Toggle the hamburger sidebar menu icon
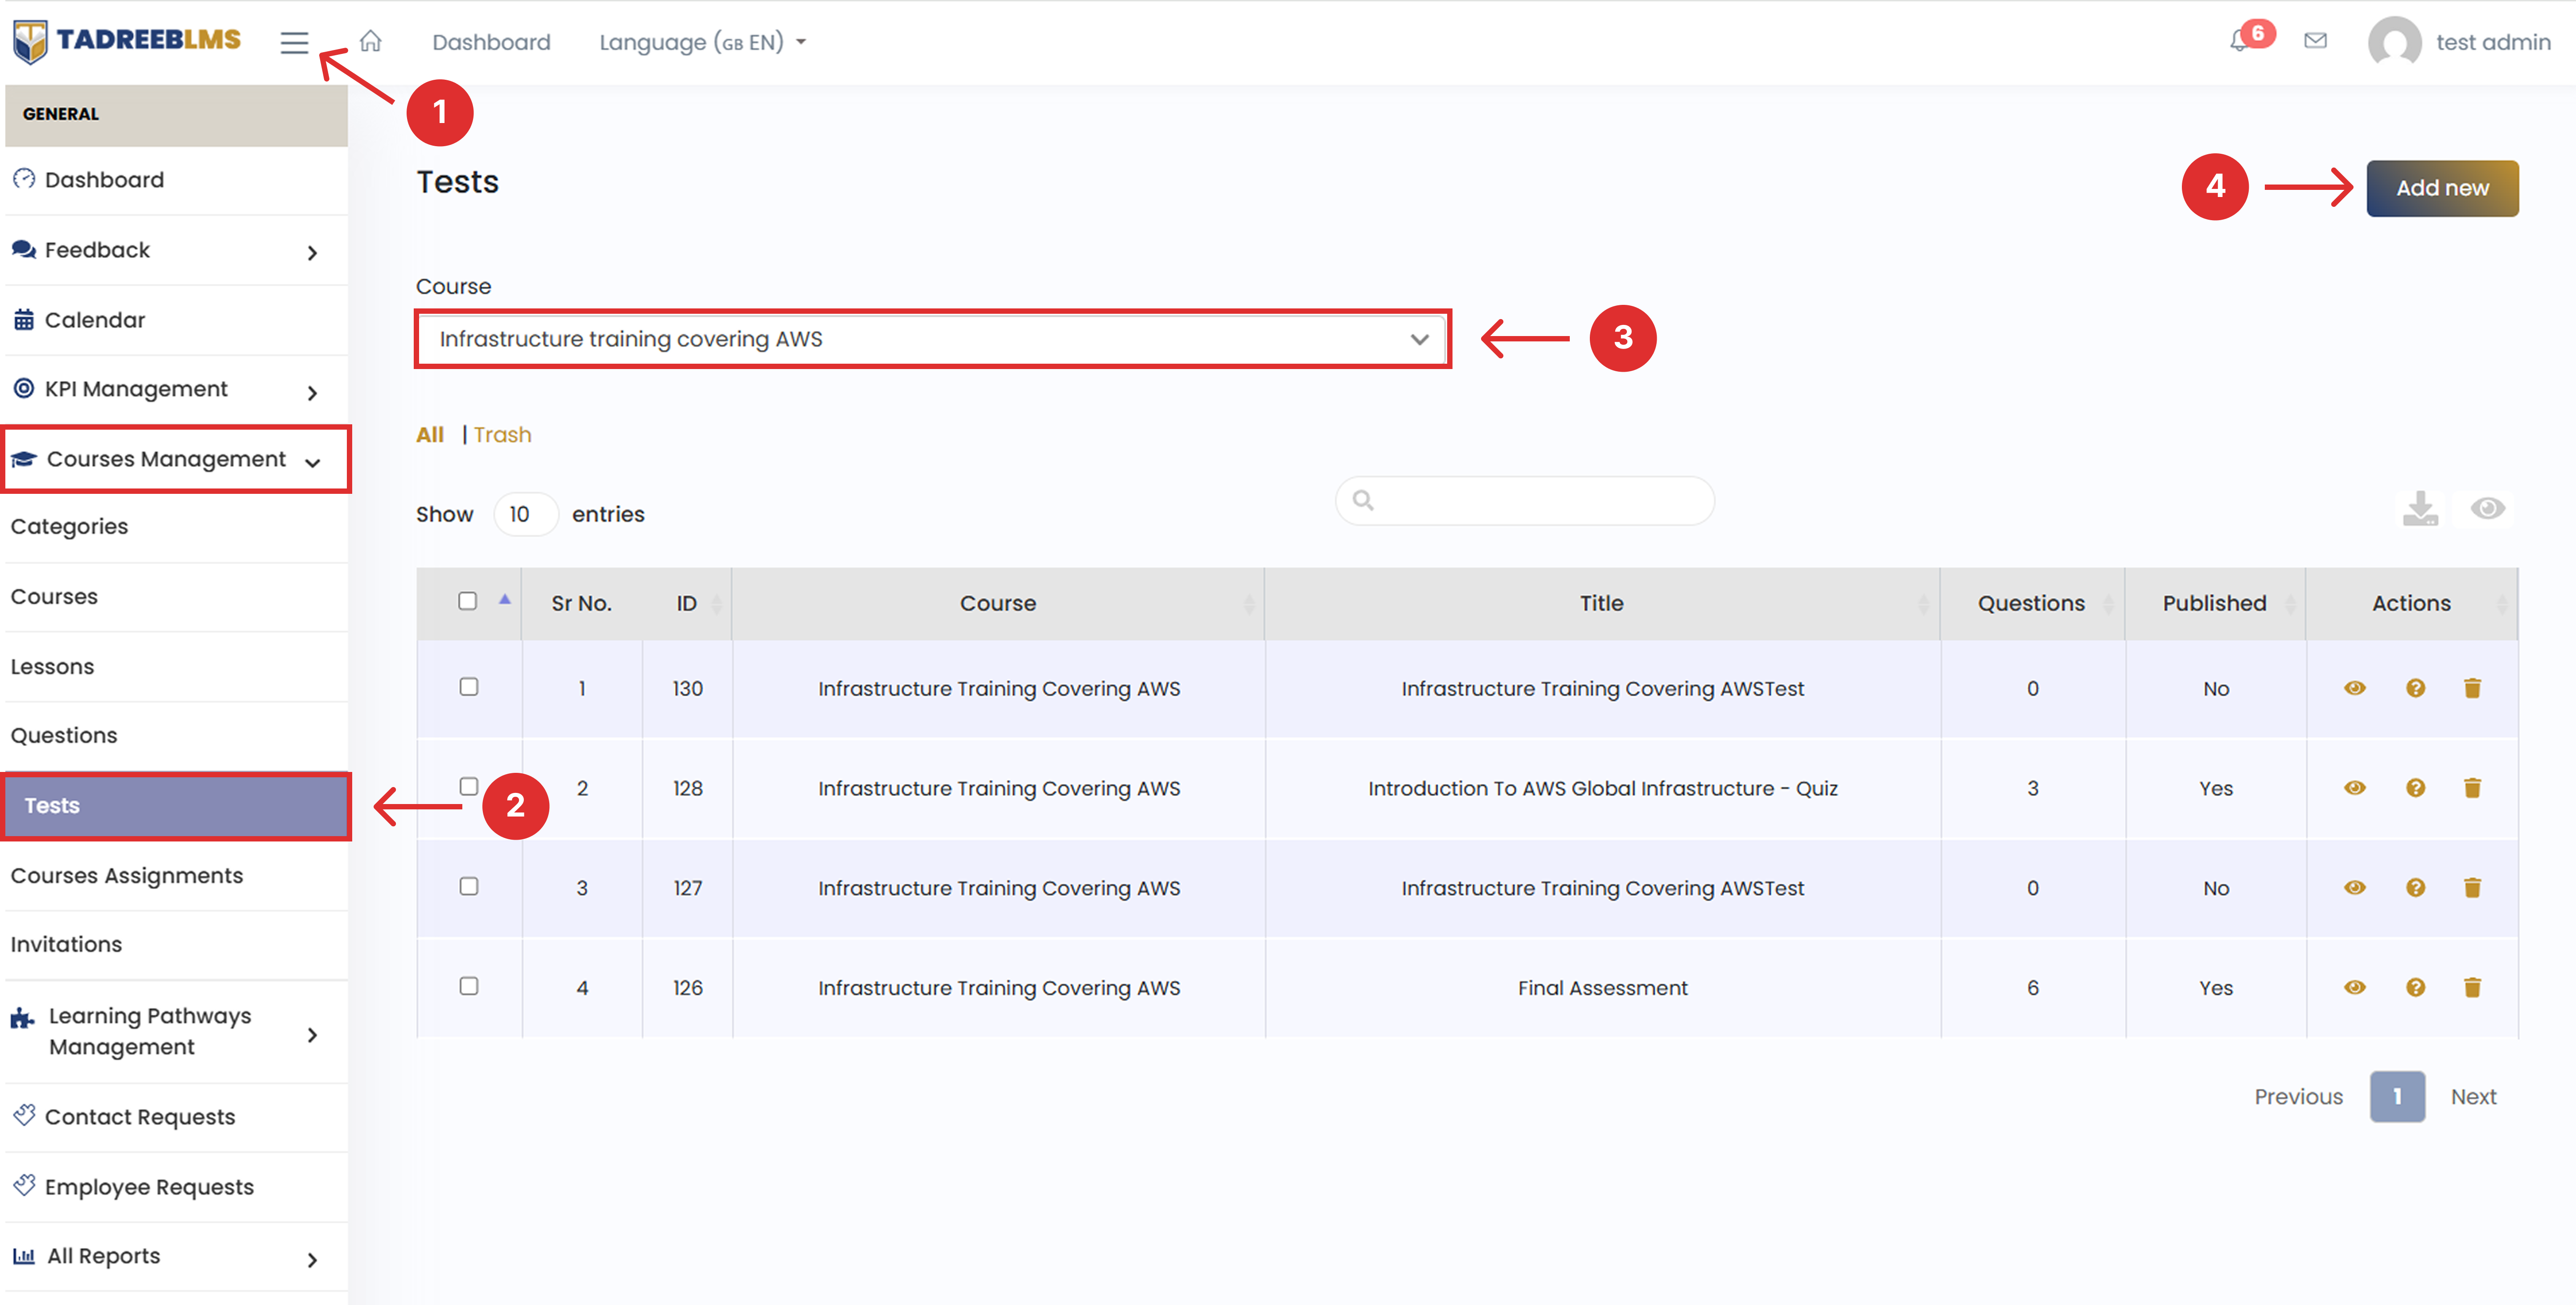 point(294,42)
